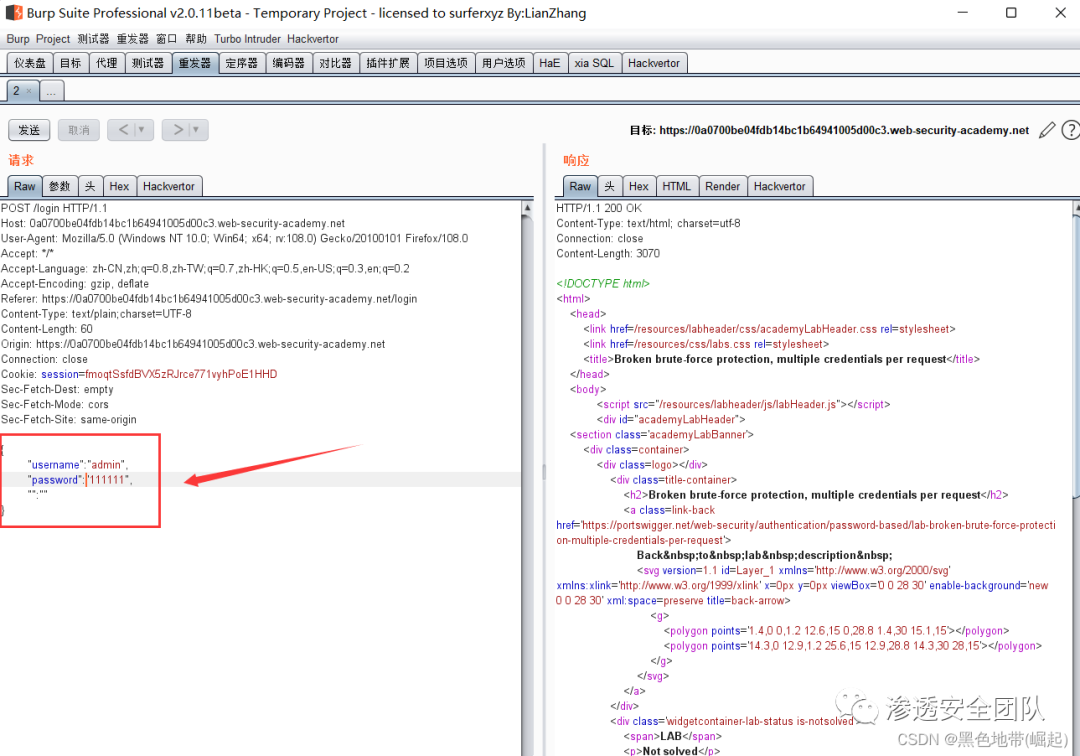The image size is (1080, 756).
Task: Switch to the 编码器 tab
Action: click(289, 63)
